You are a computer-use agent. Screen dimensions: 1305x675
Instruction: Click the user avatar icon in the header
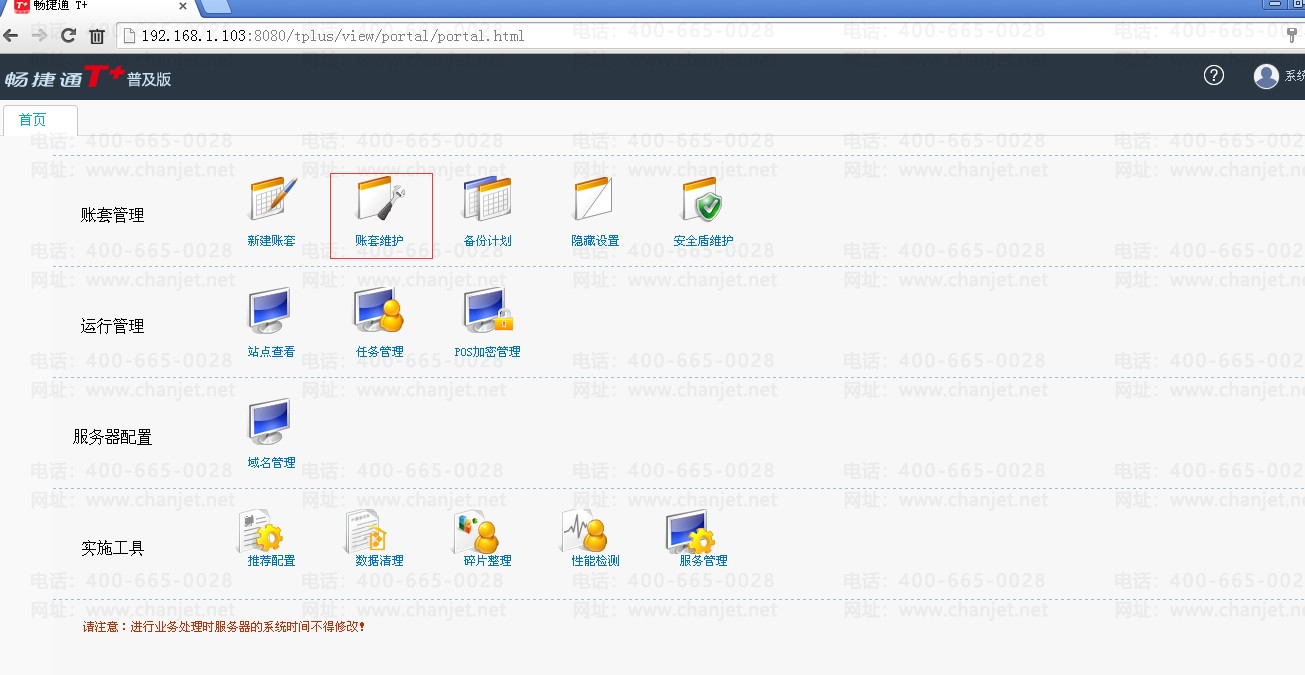tap(1266, 76)
